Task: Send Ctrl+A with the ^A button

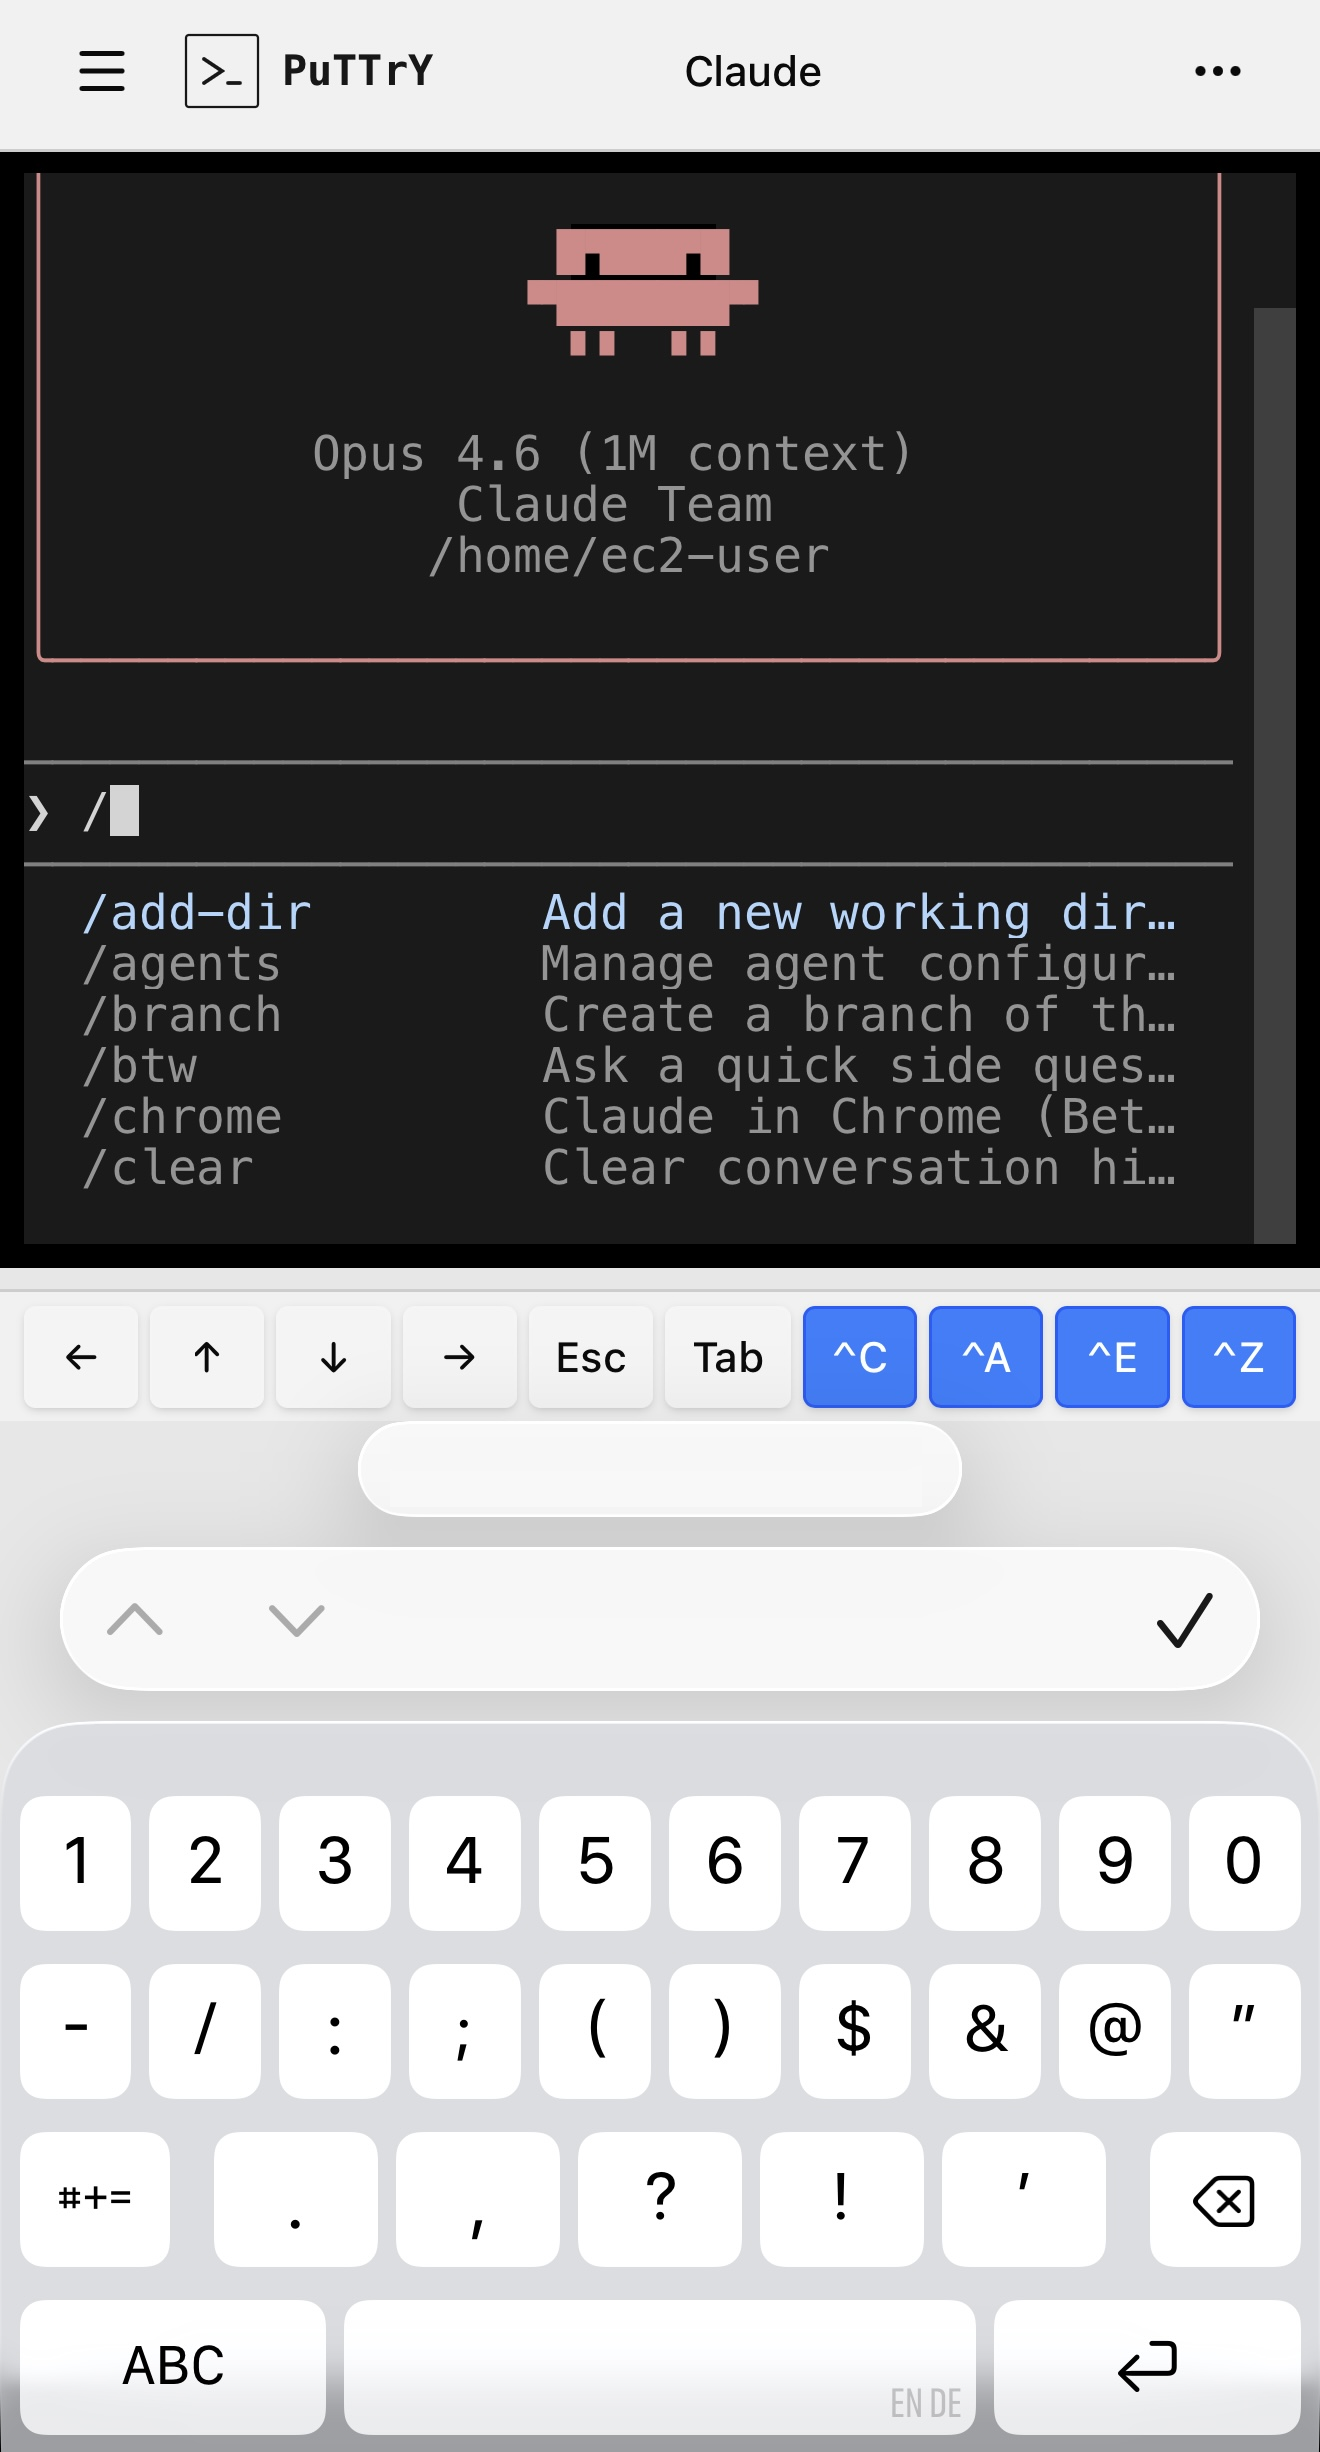Action: click(x=986, y=1357)
